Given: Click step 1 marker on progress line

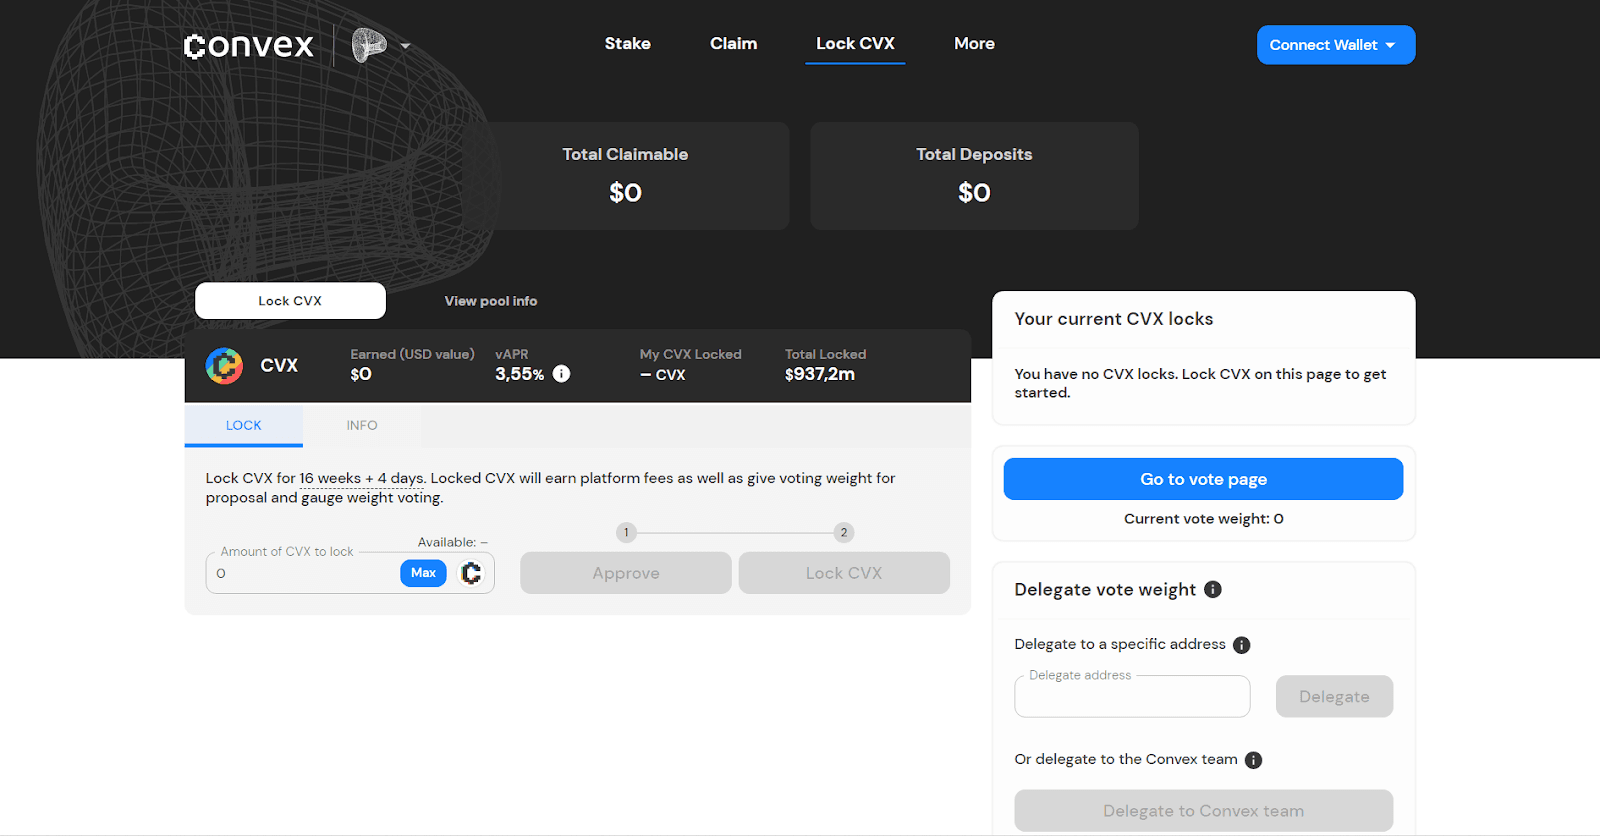Looking at the screenshot, I should (x=626, y=533).
